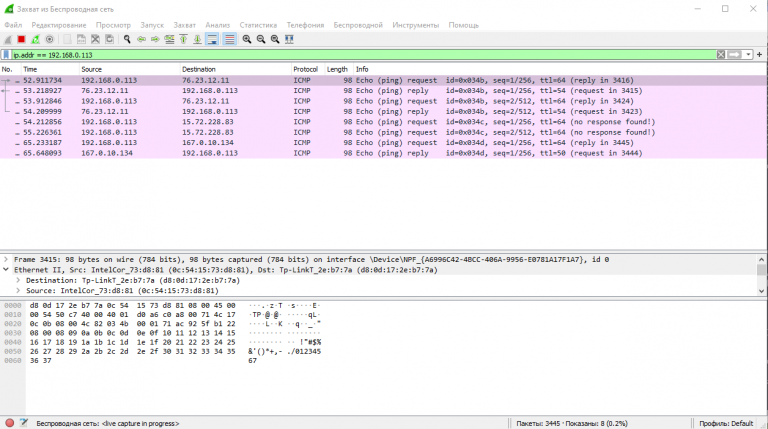Select packet at time 65.648093
Image resolution: width=768 pixels, height=429 pixels.
tap(384, 153)
